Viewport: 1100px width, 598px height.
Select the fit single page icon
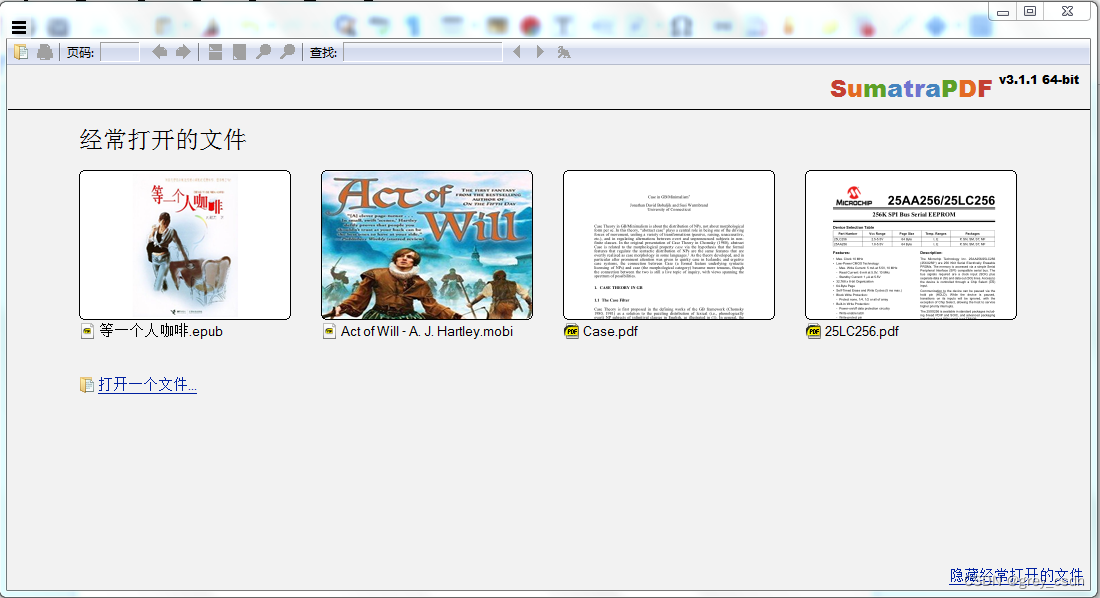tap(239, 52)
